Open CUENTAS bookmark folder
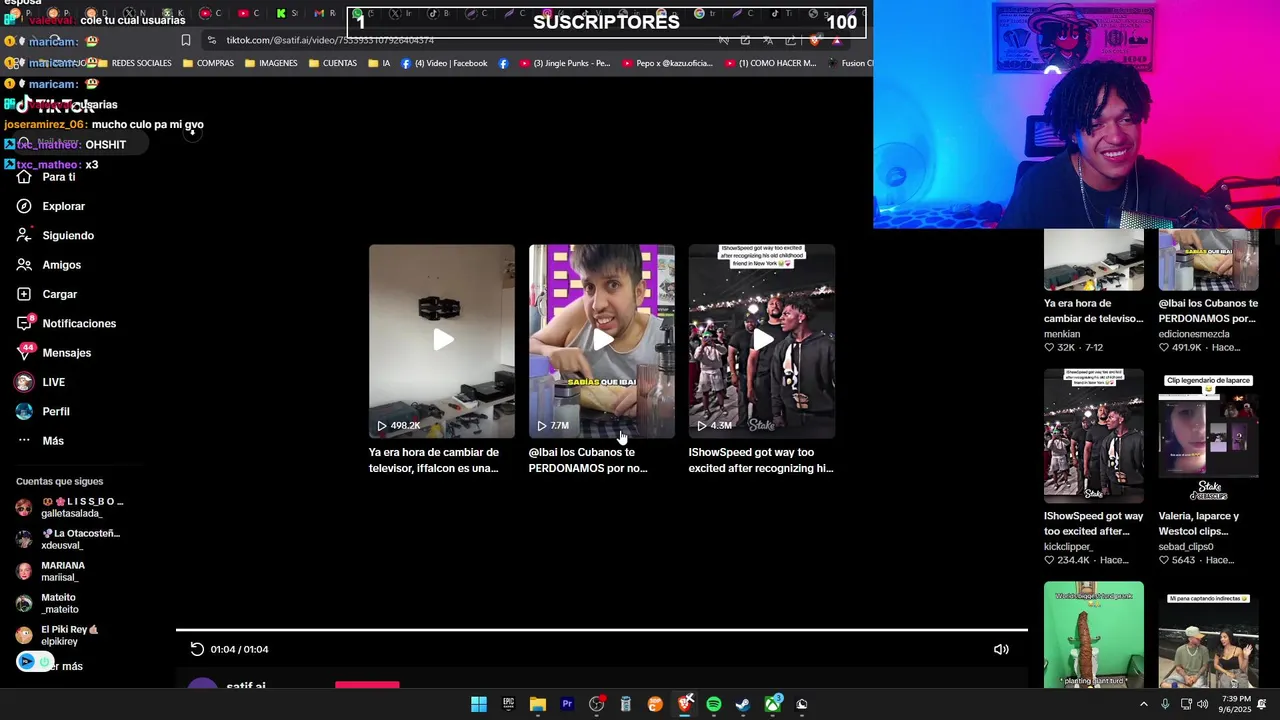1280x720 pixels. (x=333, y=63)
